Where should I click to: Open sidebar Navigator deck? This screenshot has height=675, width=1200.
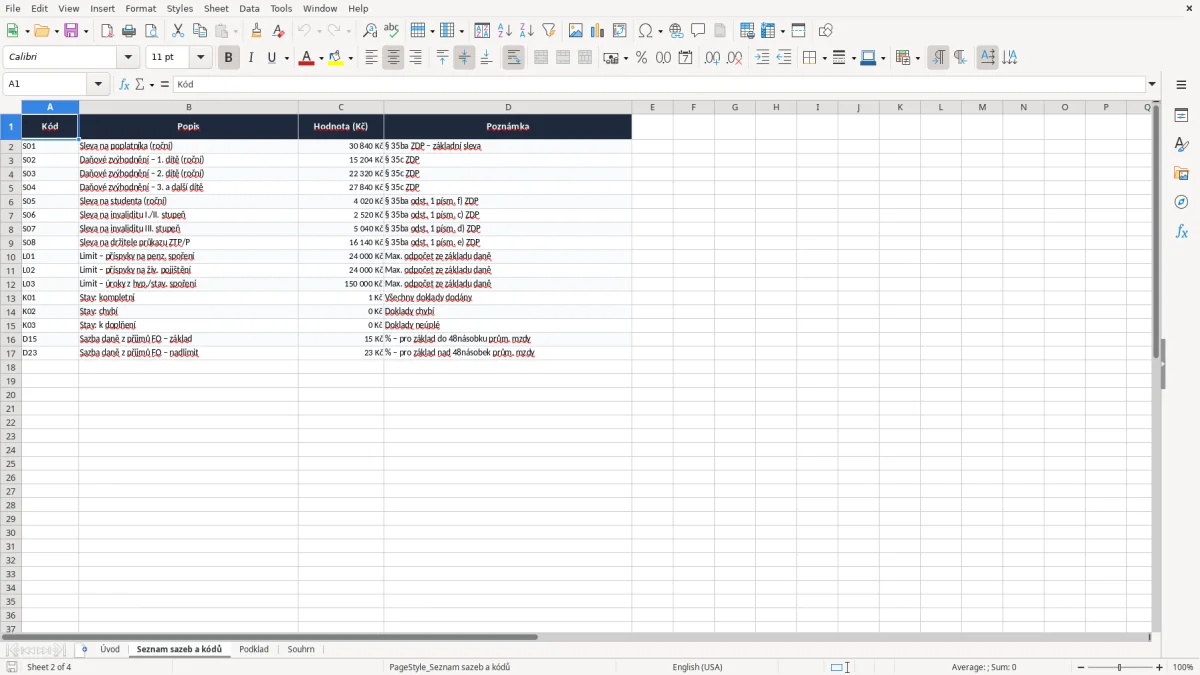[x=1181, y=203]
